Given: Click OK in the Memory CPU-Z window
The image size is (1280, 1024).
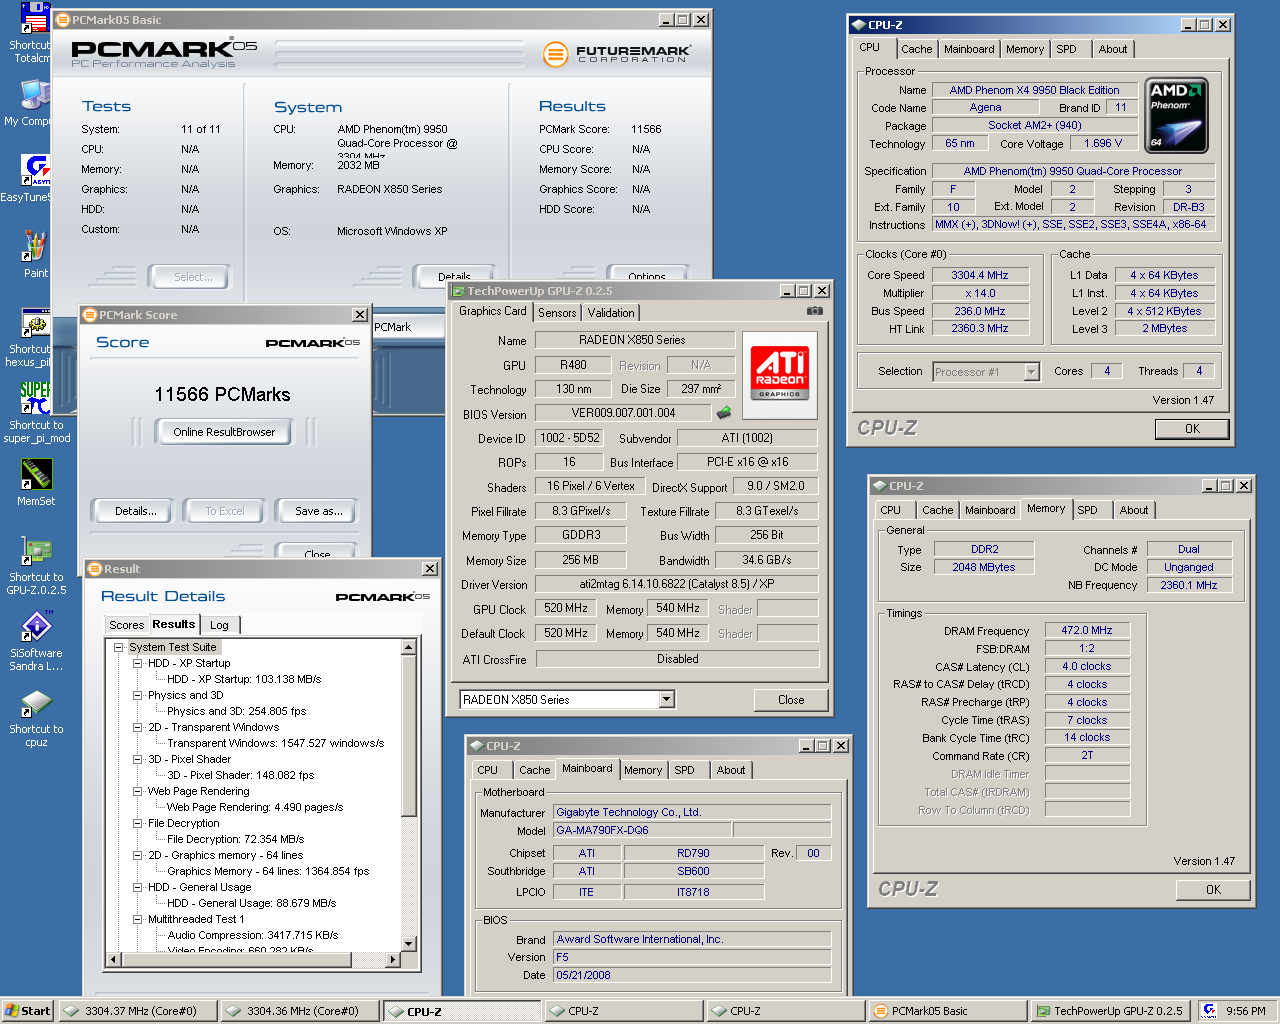Looking at the screenshot, I should coord(1213,890).
